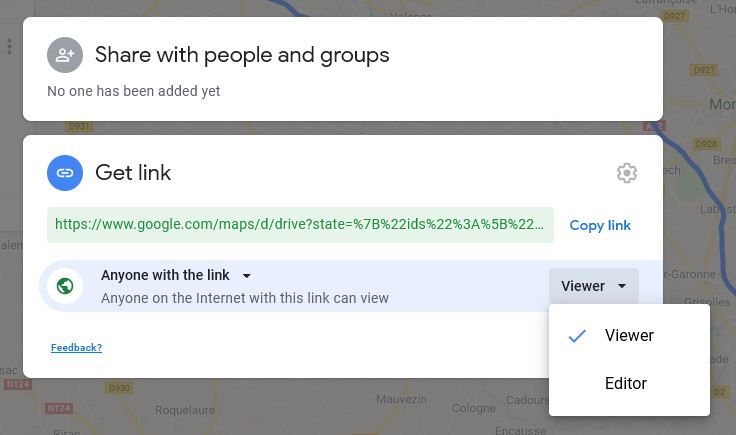Open link settings gear icon

click(627, 173)
